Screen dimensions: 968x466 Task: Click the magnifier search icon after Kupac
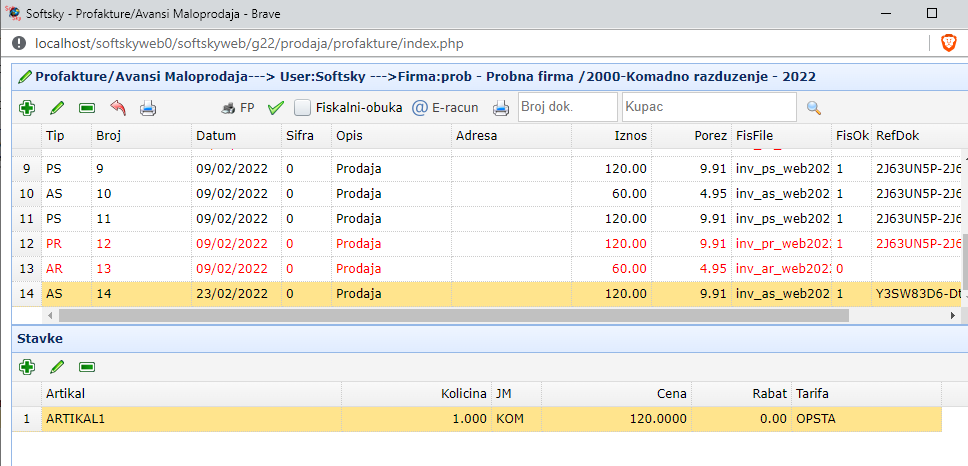(813, 108)
